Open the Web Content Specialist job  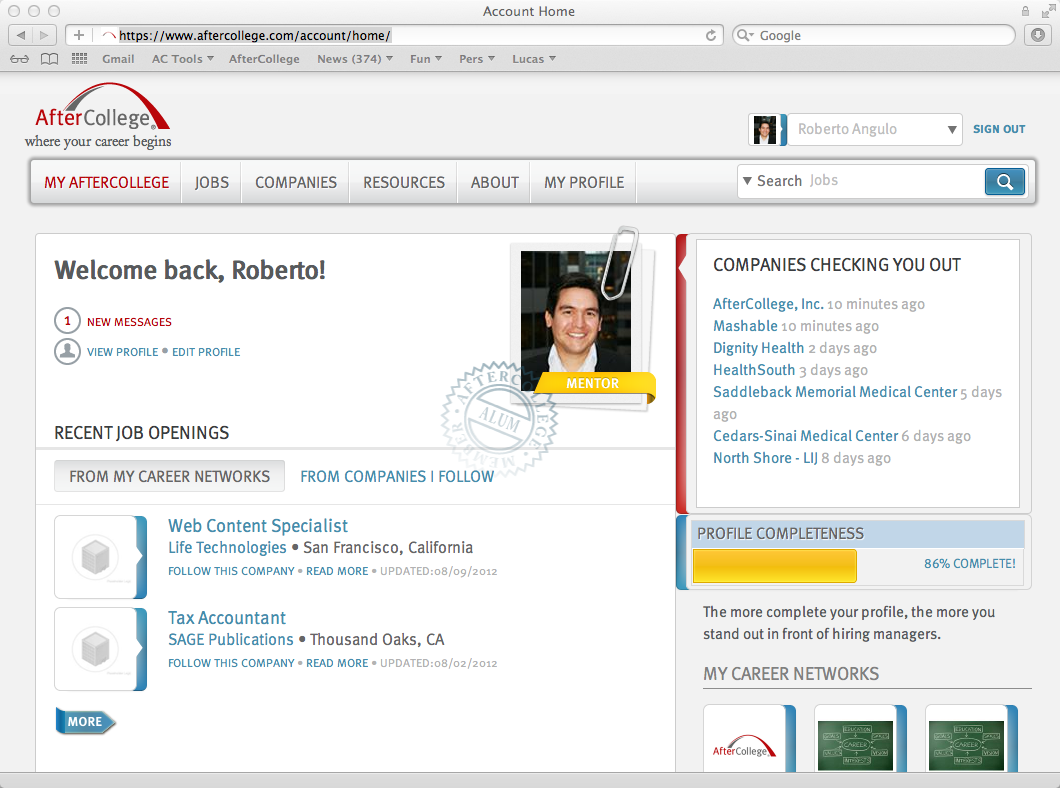point(258,526)
